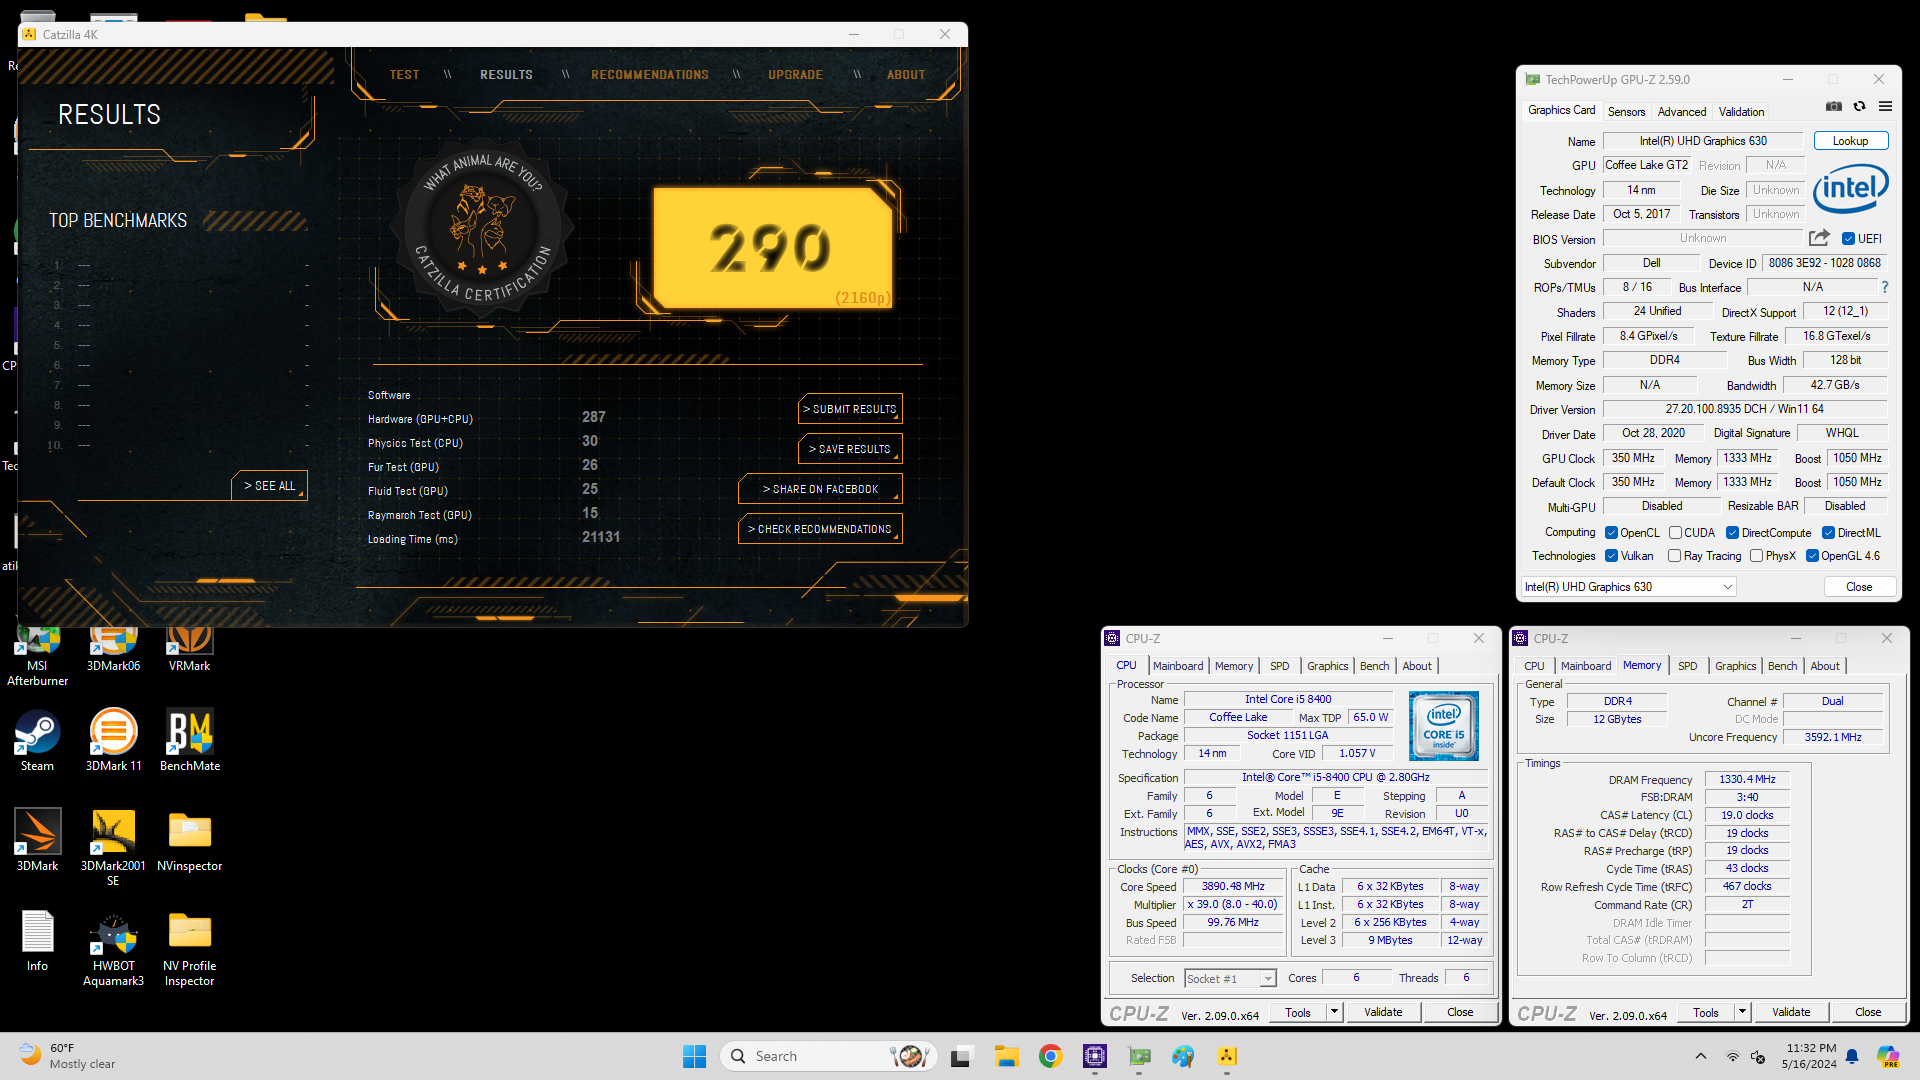
Task: Click the CPU-Z taskbar icon
Action: [x=1095, y=1056]
